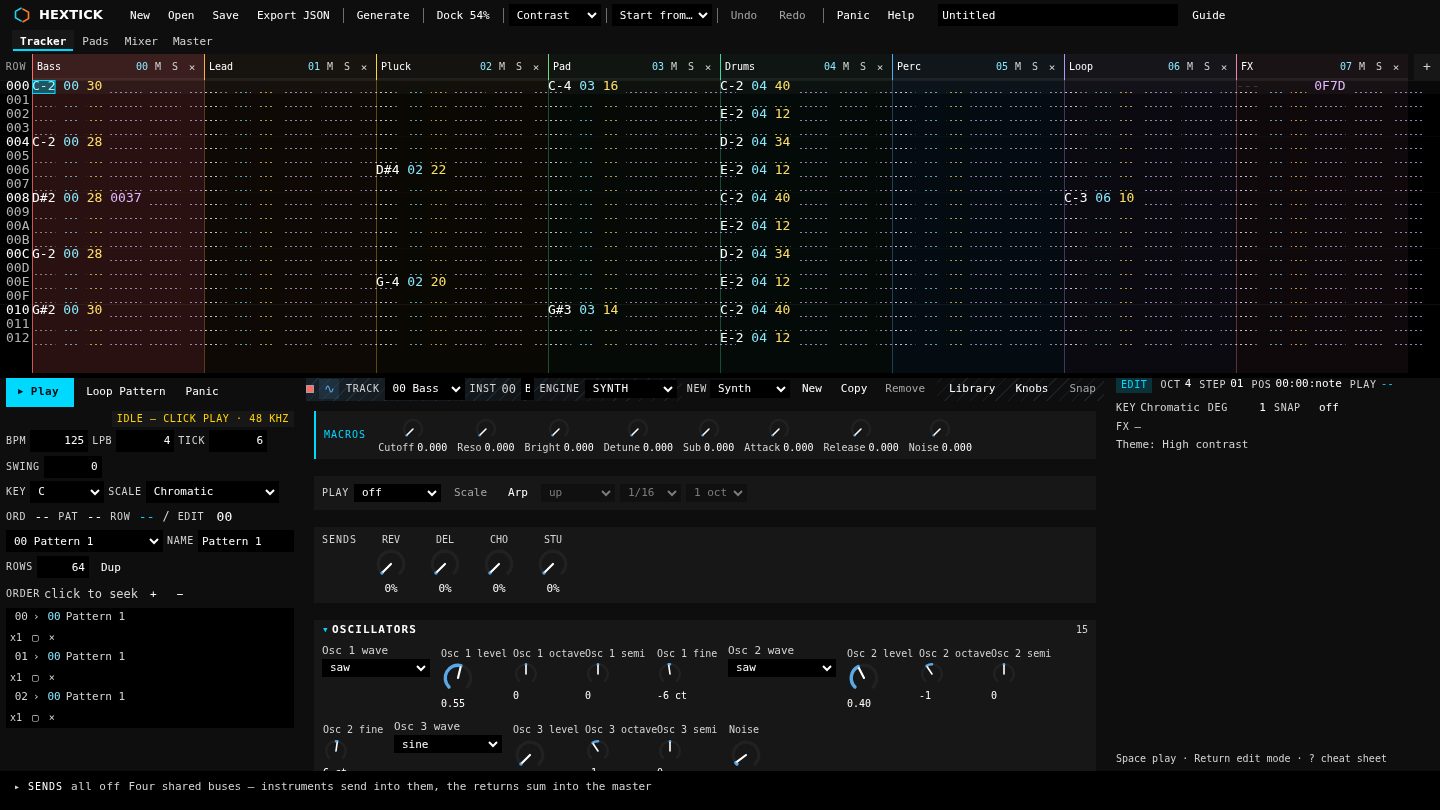The height and width of the screenshot is (810, 1440).
Task: Switch to the Pads tab
Action: (96, 42)
